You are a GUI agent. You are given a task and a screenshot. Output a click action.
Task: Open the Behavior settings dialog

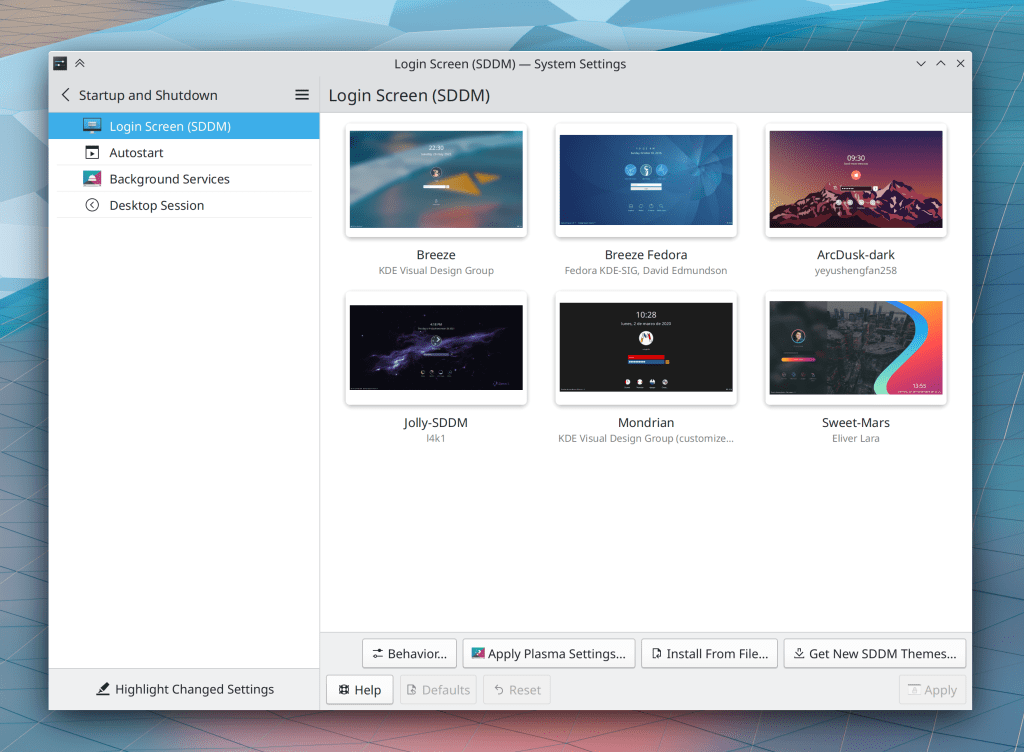(409, 654)
